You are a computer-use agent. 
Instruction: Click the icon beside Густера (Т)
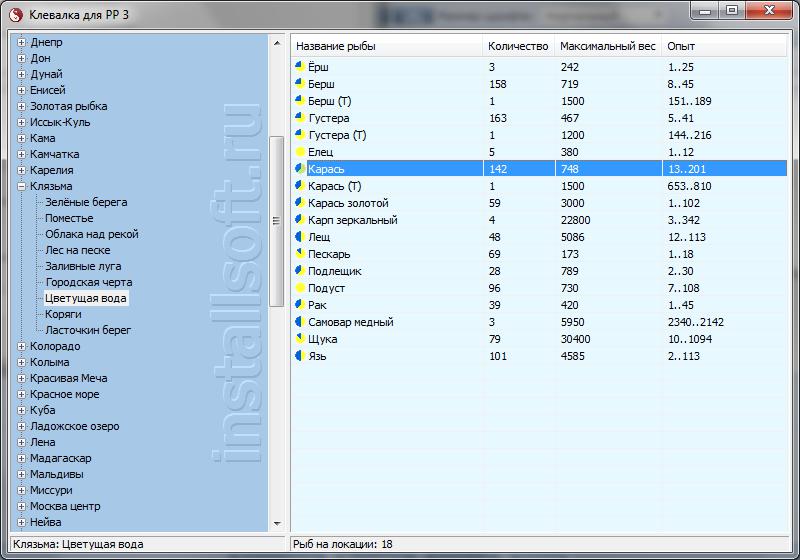click(299, 135)
